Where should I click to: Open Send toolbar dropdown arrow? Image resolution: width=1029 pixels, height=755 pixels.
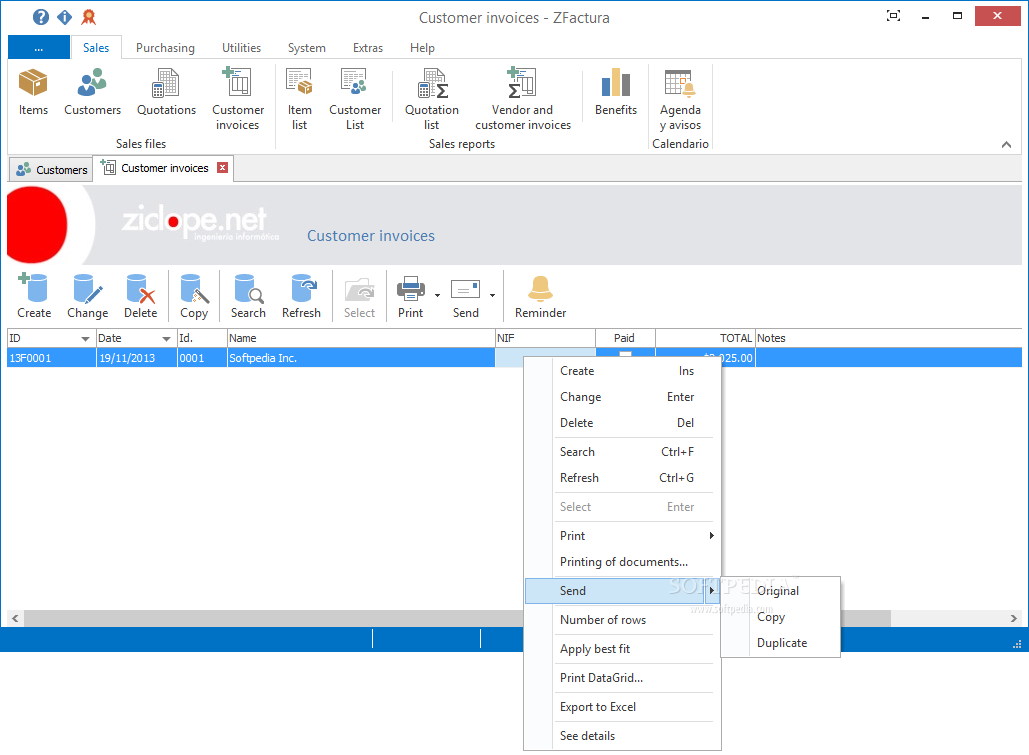(x=492, y=295)
